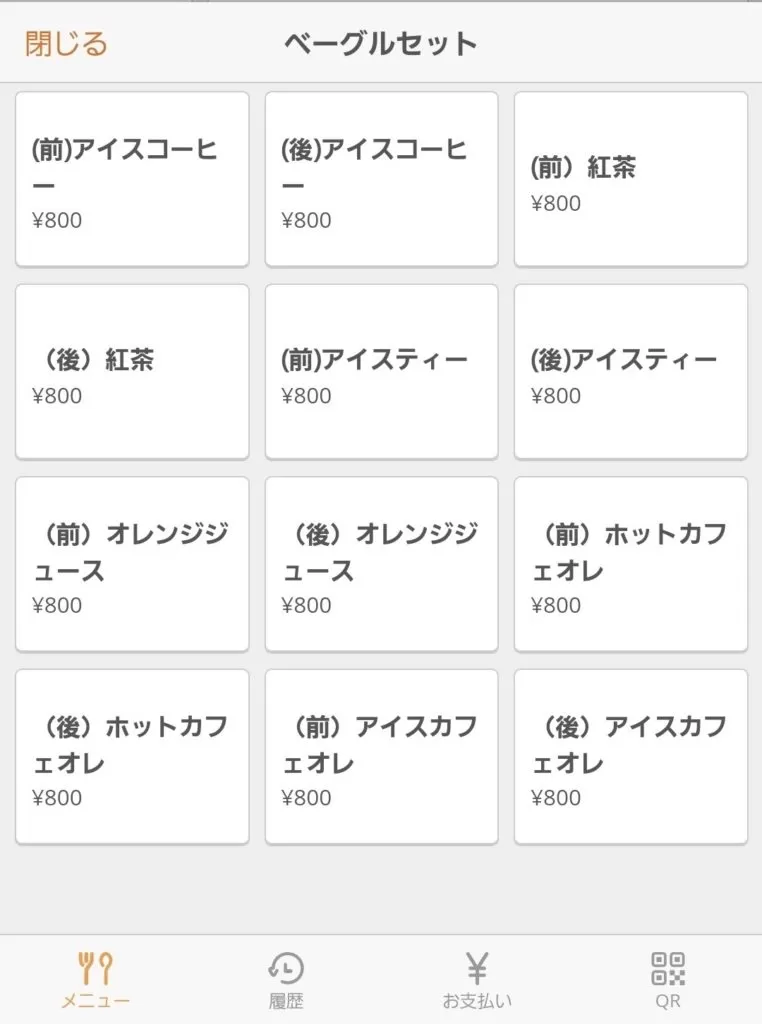Switch to the 履歴 tab label
The width and height of the screenshot is (762, 1024).
[x=286, y=1001]
